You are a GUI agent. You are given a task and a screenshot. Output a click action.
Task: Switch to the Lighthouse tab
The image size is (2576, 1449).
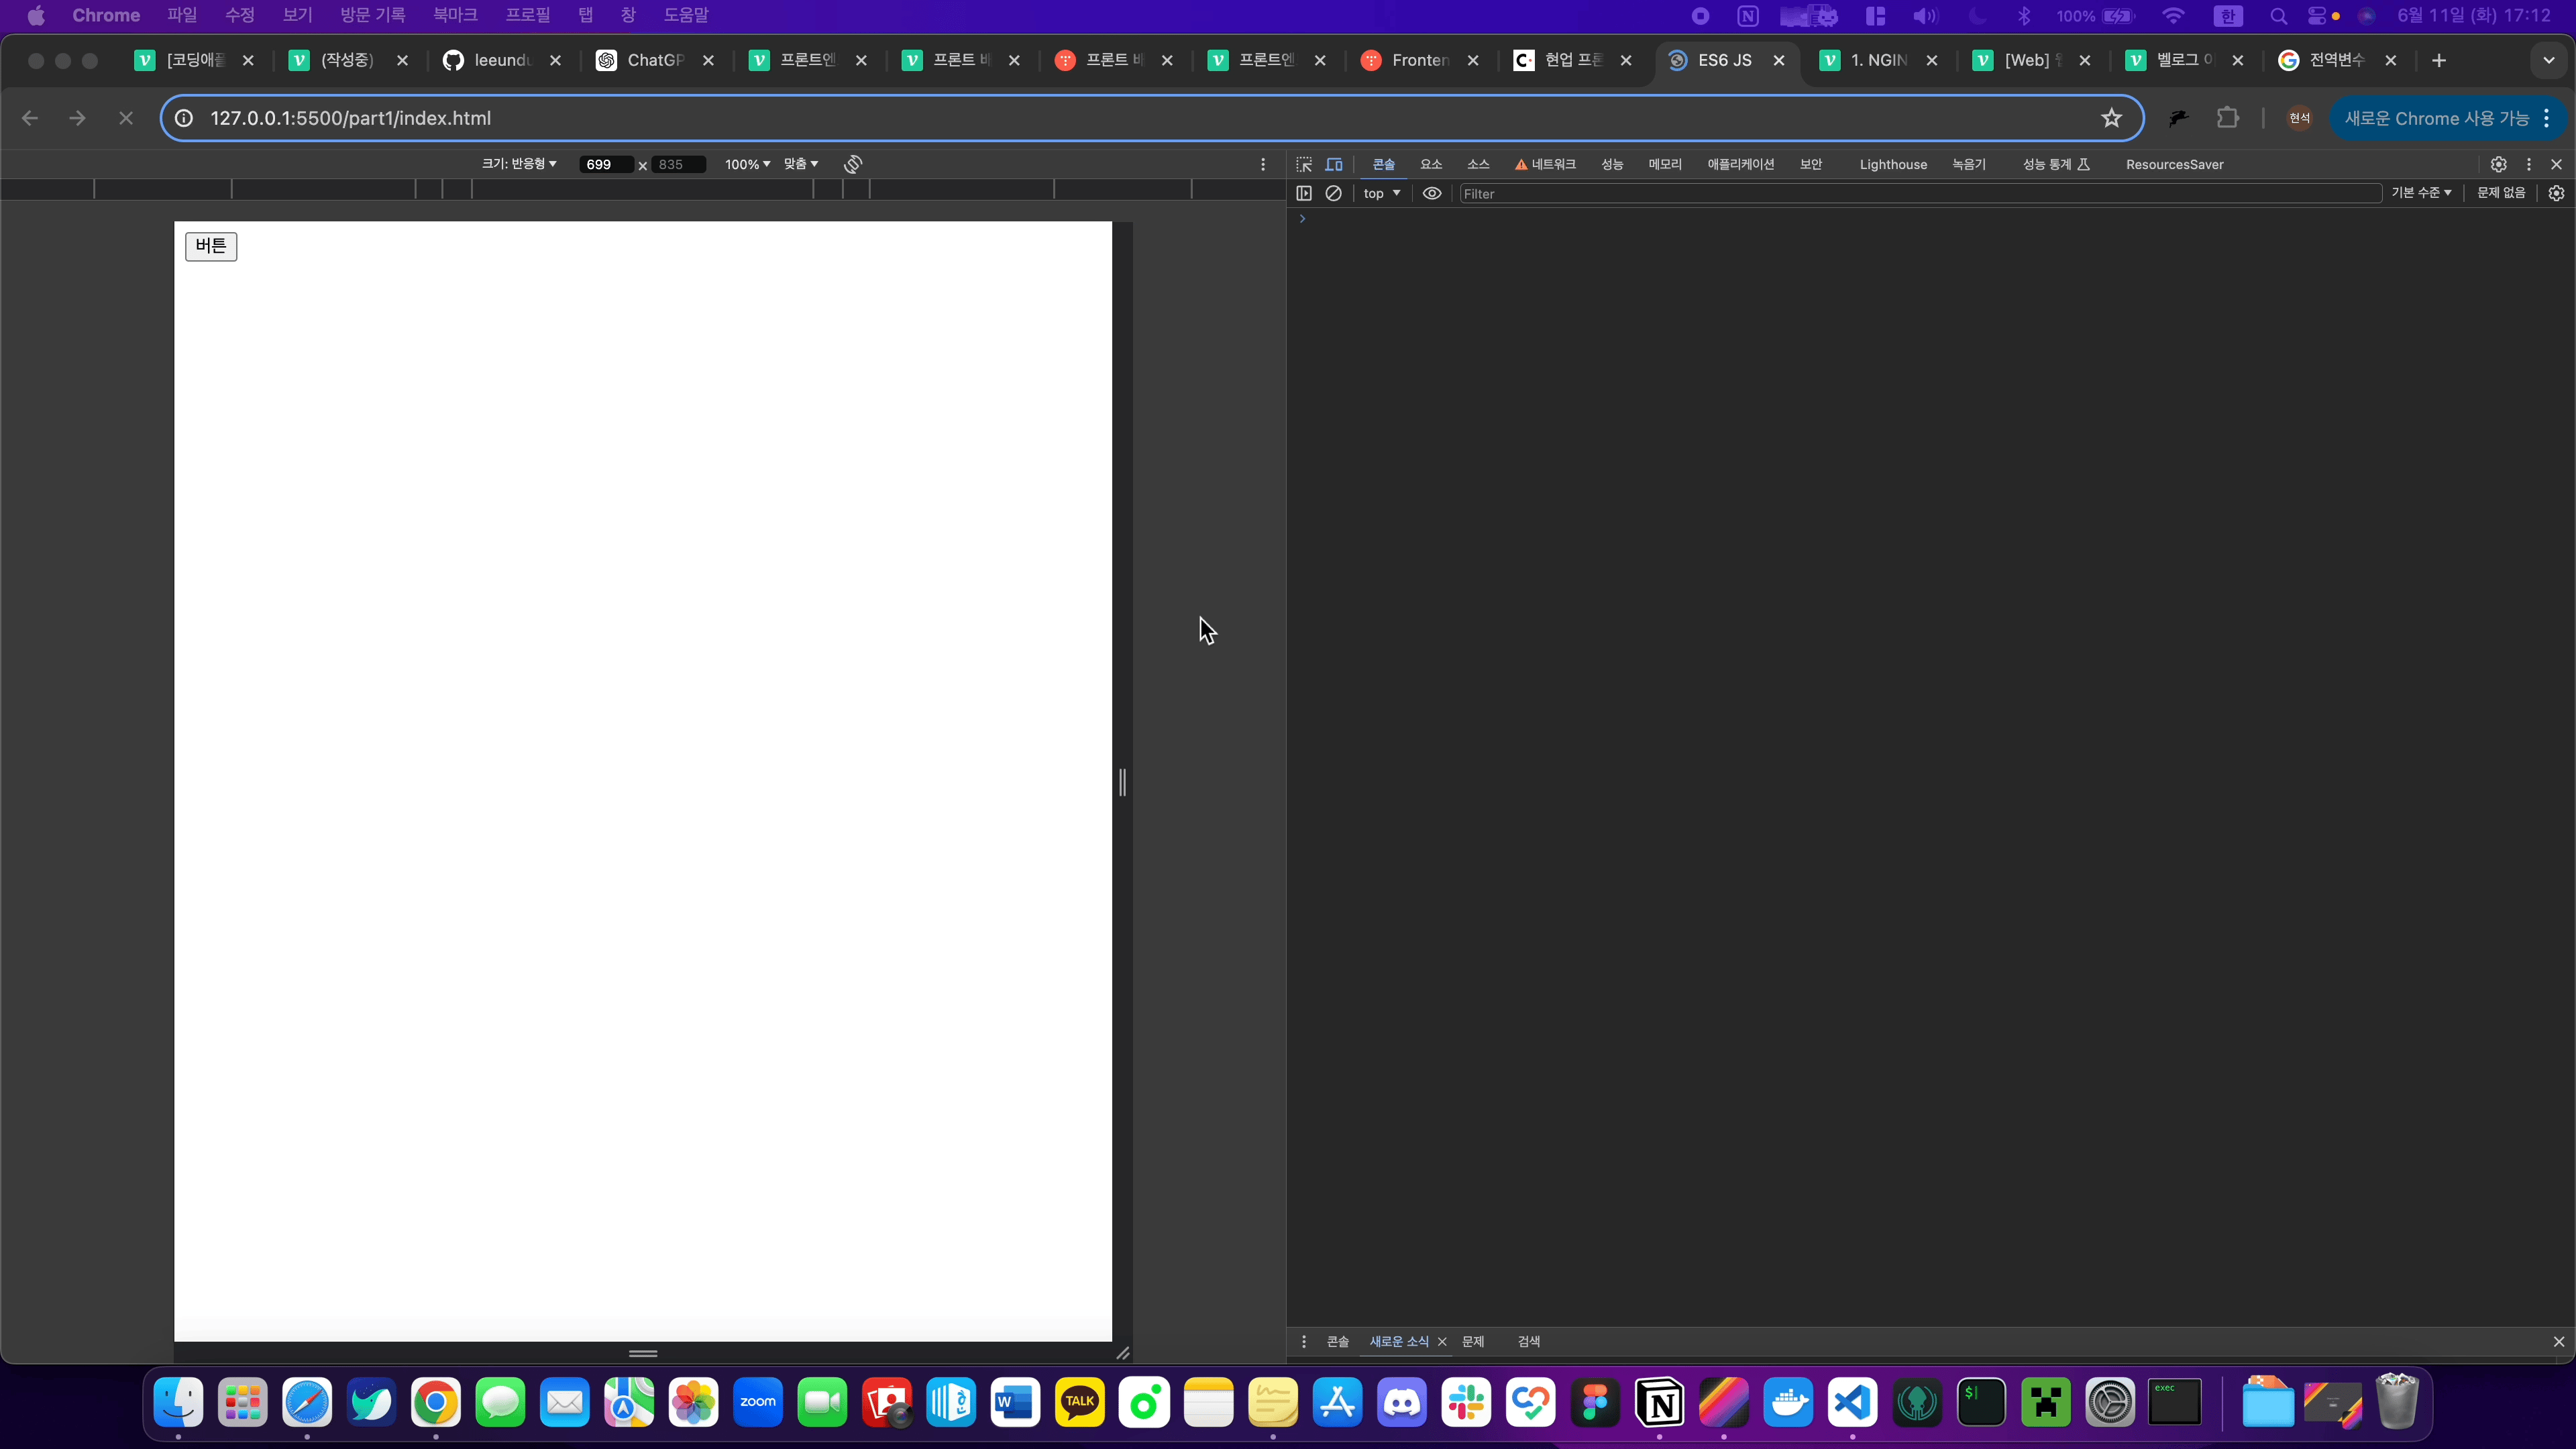[1893, 164]
